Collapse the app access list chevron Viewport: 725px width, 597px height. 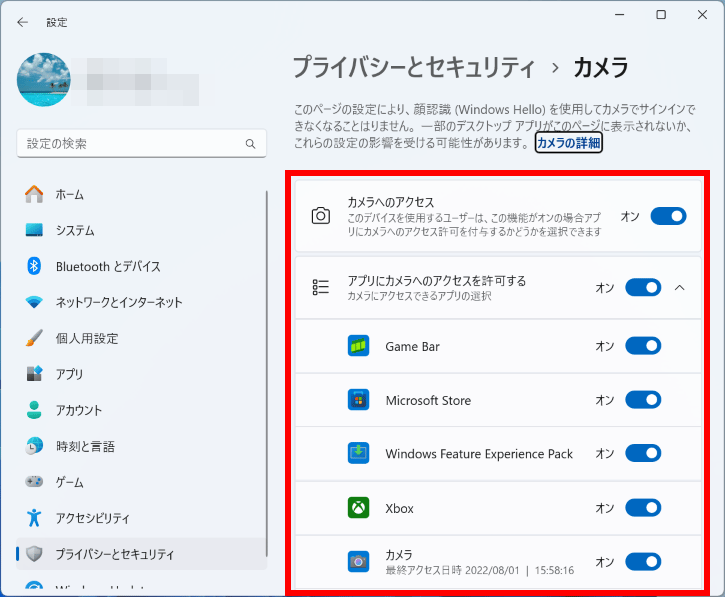[x=679, y=288]
